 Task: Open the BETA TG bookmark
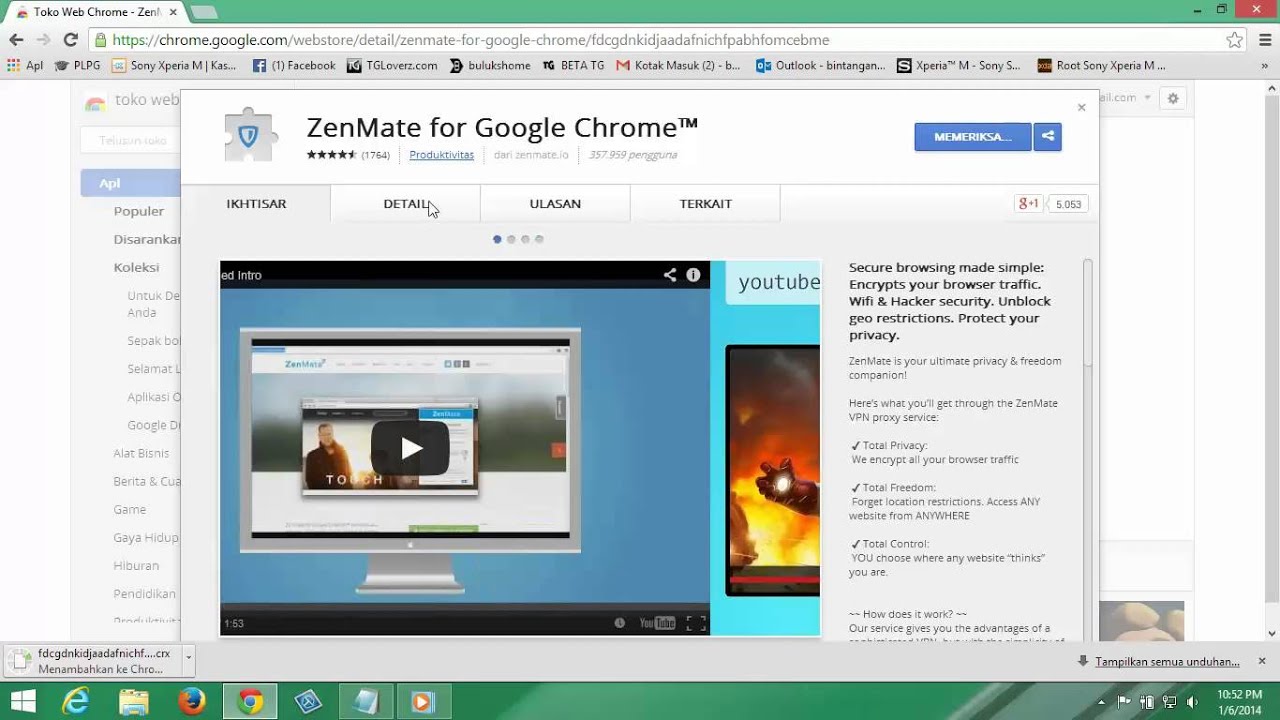(573, 65)
